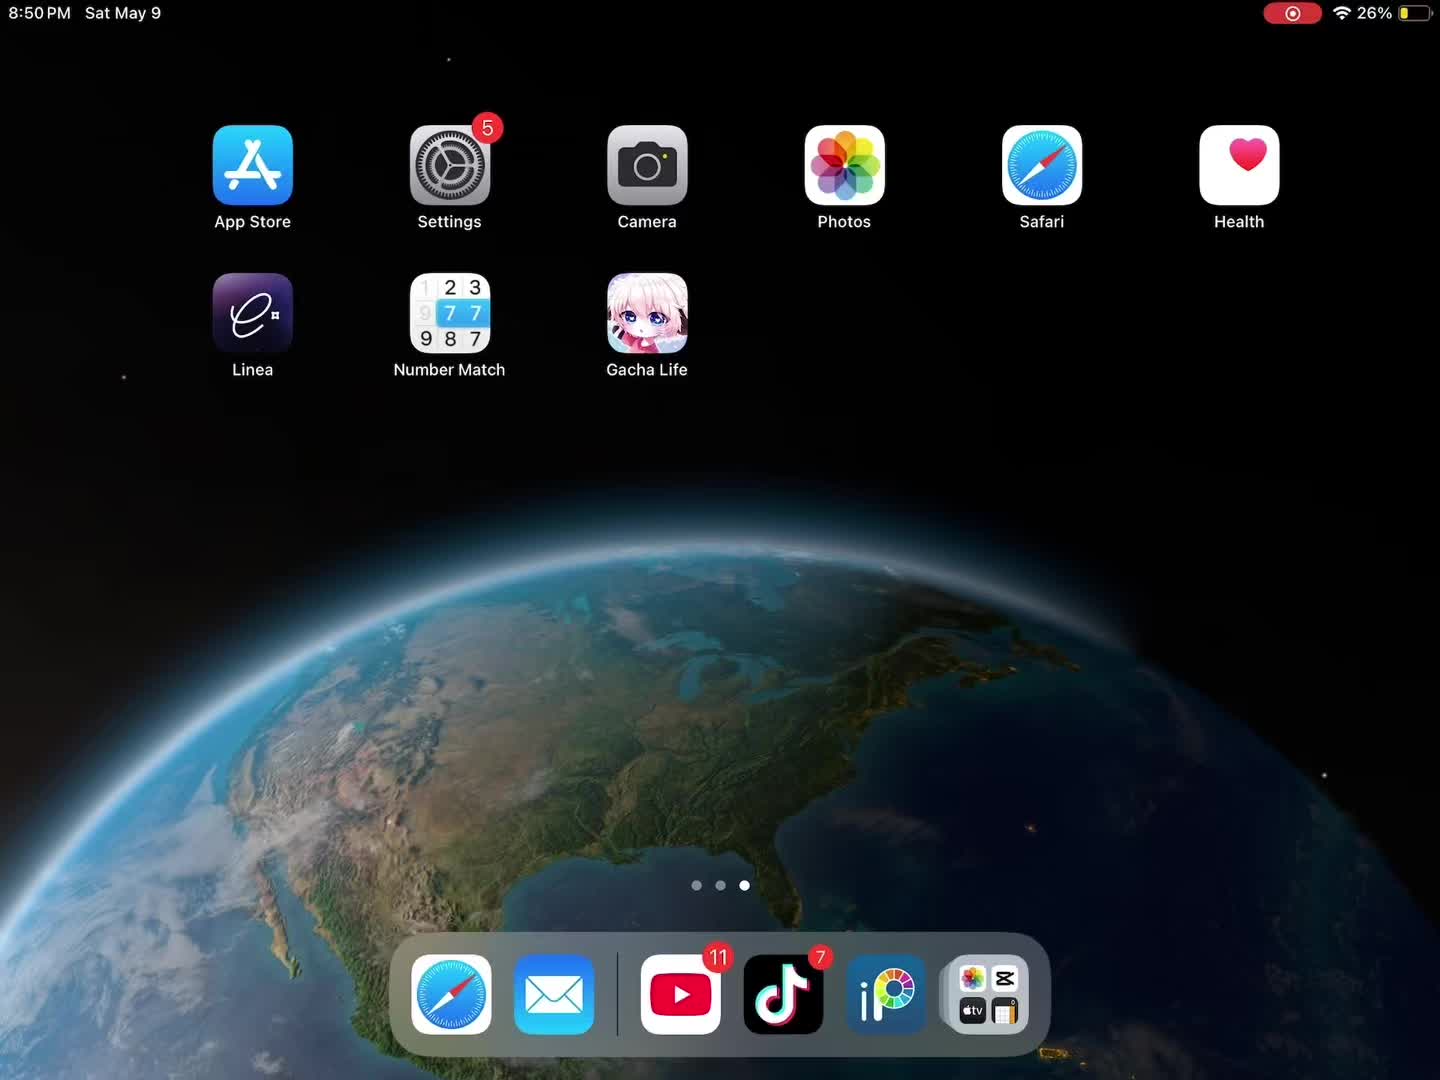This screenshot has width=1440, height=1080.
Task: Open the Number Match game
Action: coord(449,313)
